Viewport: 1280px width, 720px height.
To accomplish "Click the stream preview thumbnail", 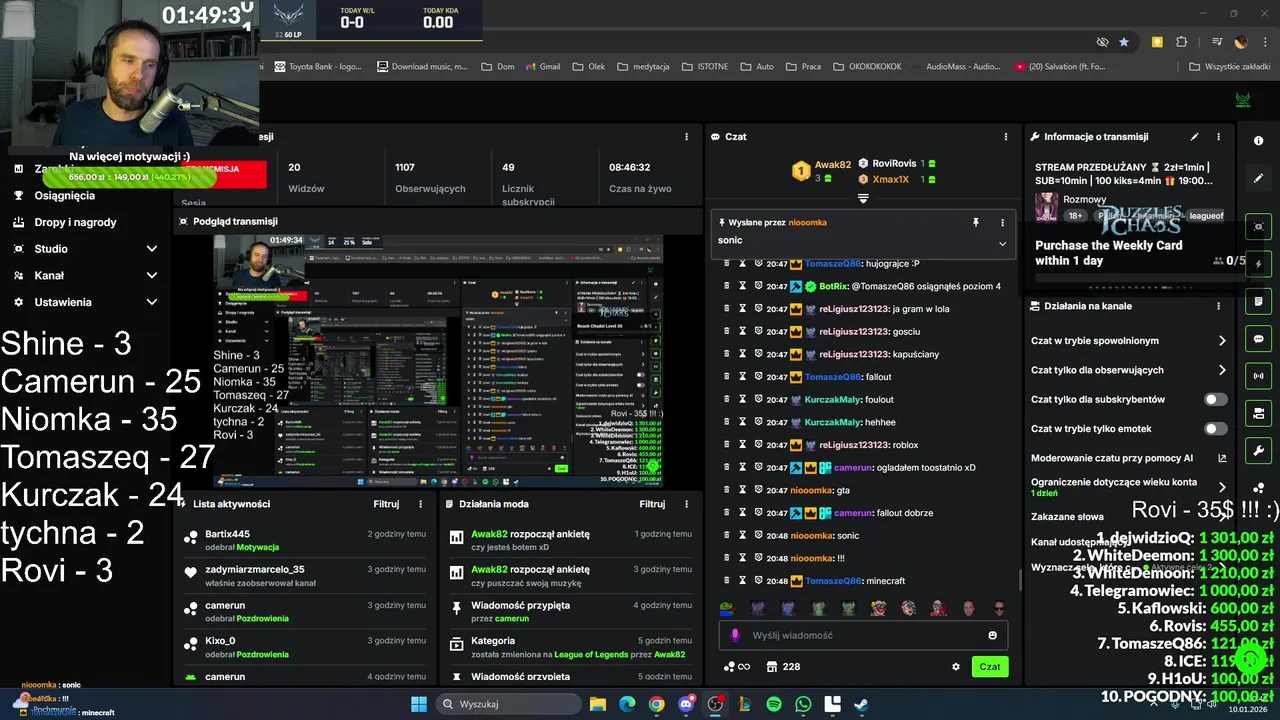I will [438, 362].
